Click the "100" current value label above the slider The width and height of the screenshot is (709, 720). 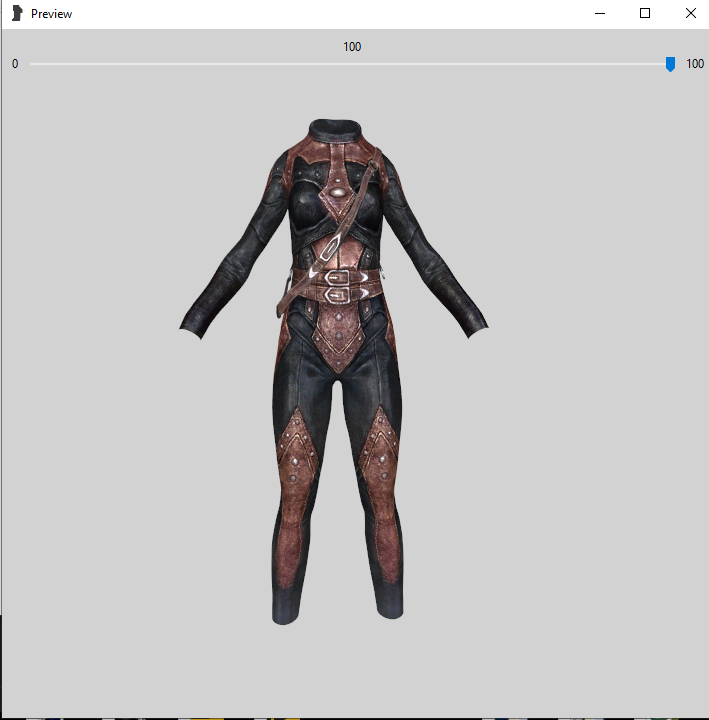coord(352,47)
